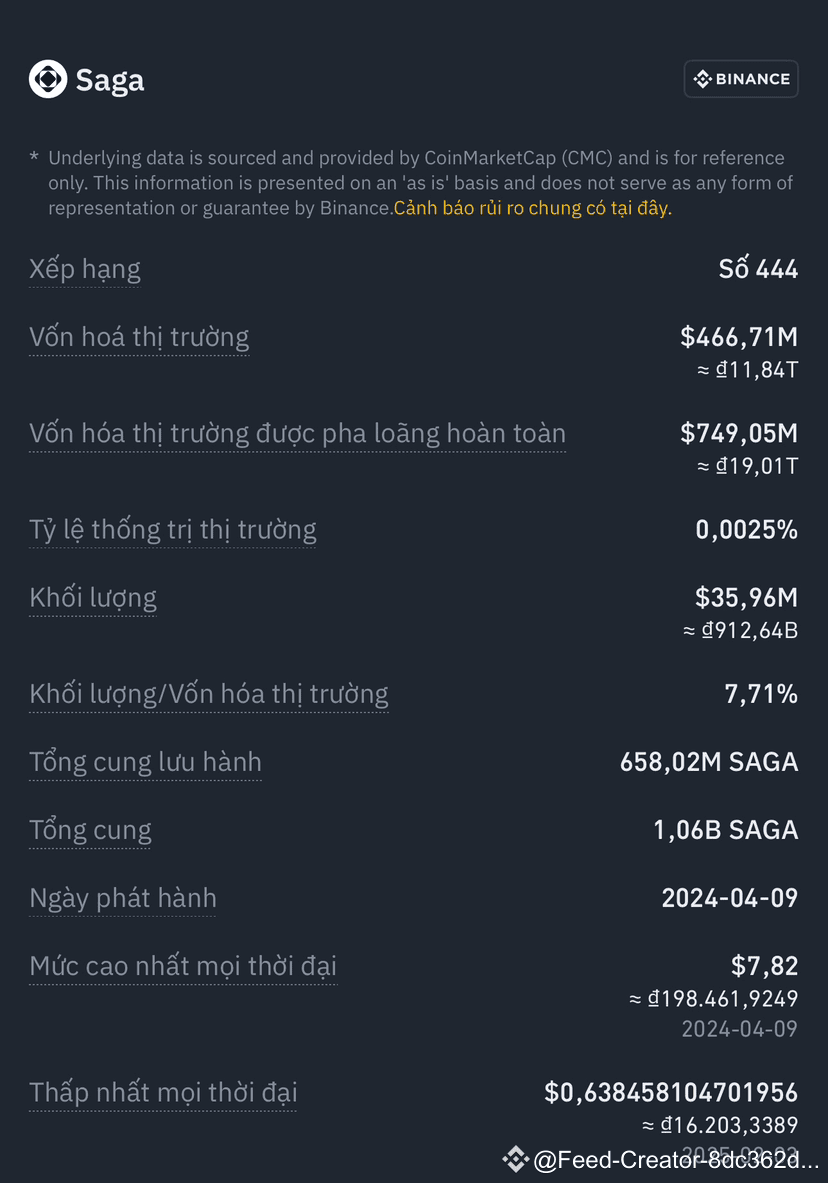
Task: Click the Khối lượng/Vốn hóa thị trường label
Action: (208, 693)
